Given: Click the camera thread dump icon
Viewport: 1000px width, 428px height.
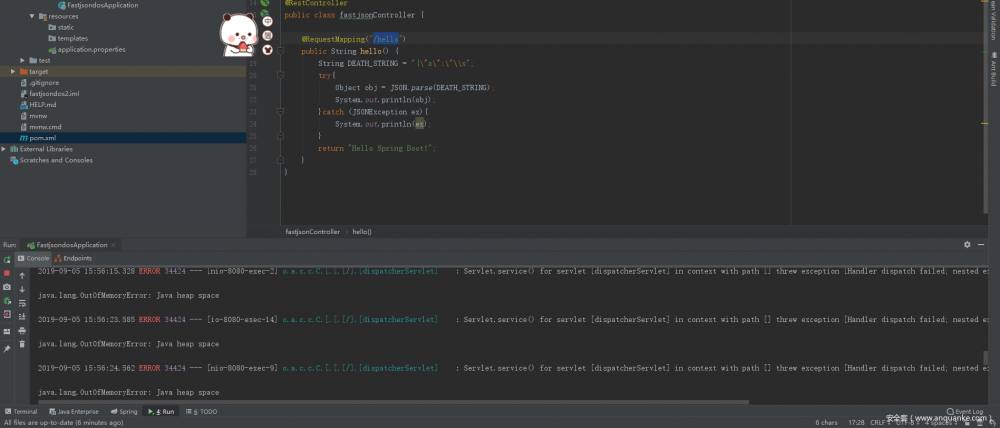Looking at the screenshot, I should [7, 287].
